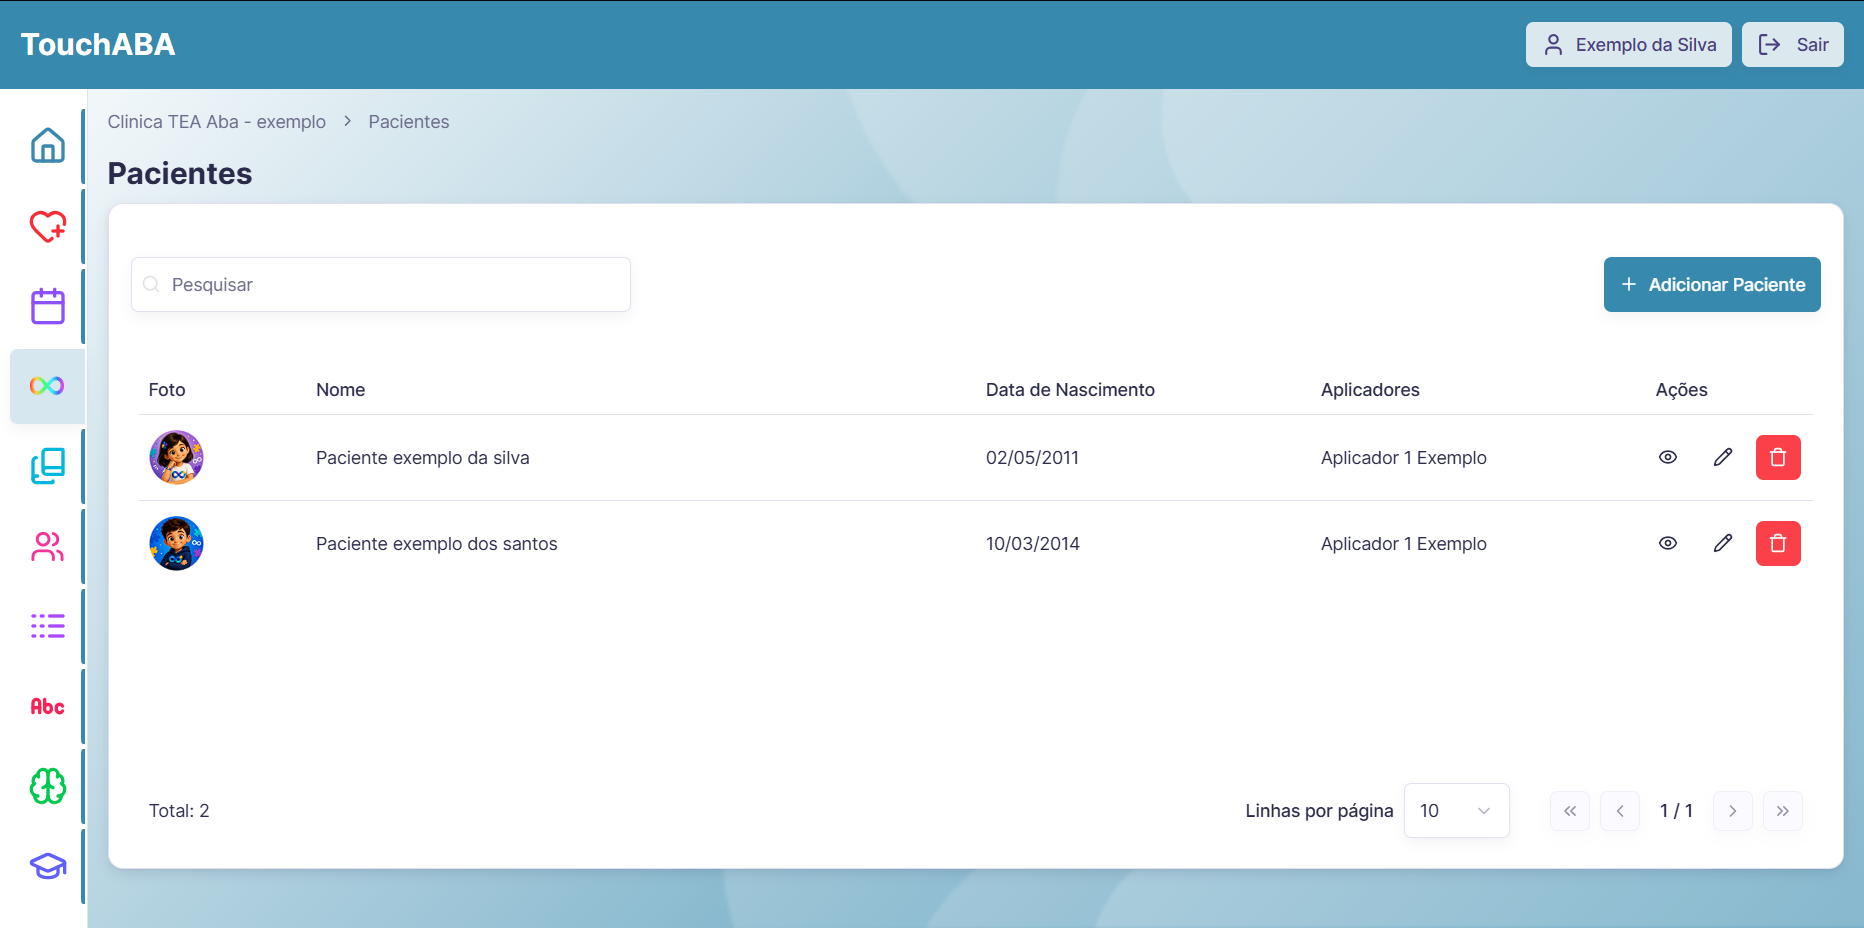Open the home icon in sidebar
The image size is (1864, 928).
47,146
